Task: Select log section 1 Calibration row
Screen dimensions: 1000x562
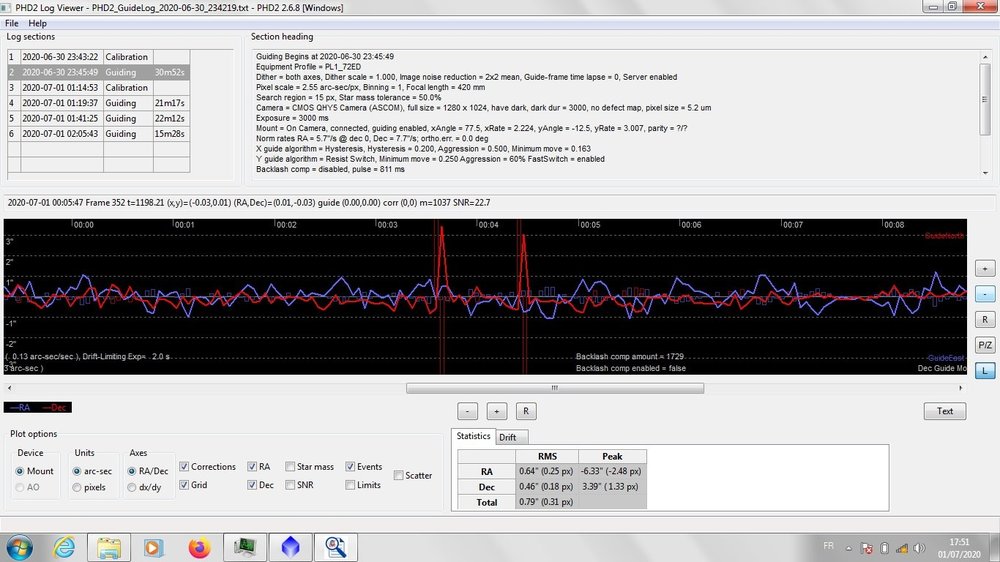Action: 98,57
